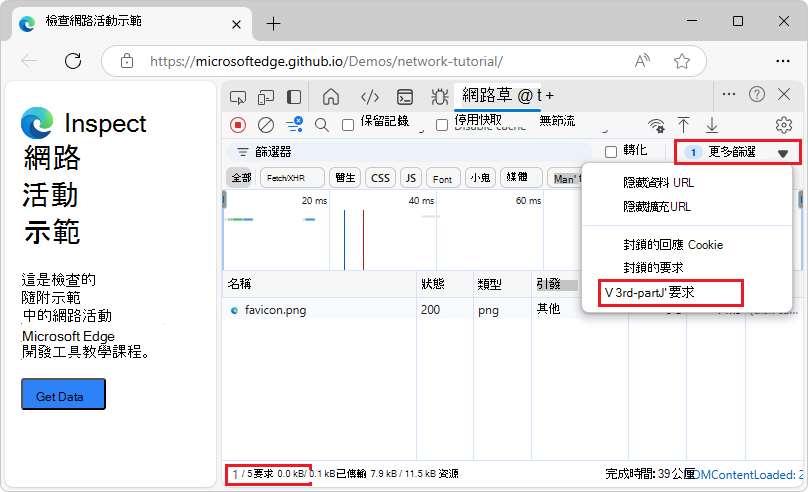The image size is (808, 492).
Task: Collapse the 更多篩選 dropdown
Action: coord(738,152)
